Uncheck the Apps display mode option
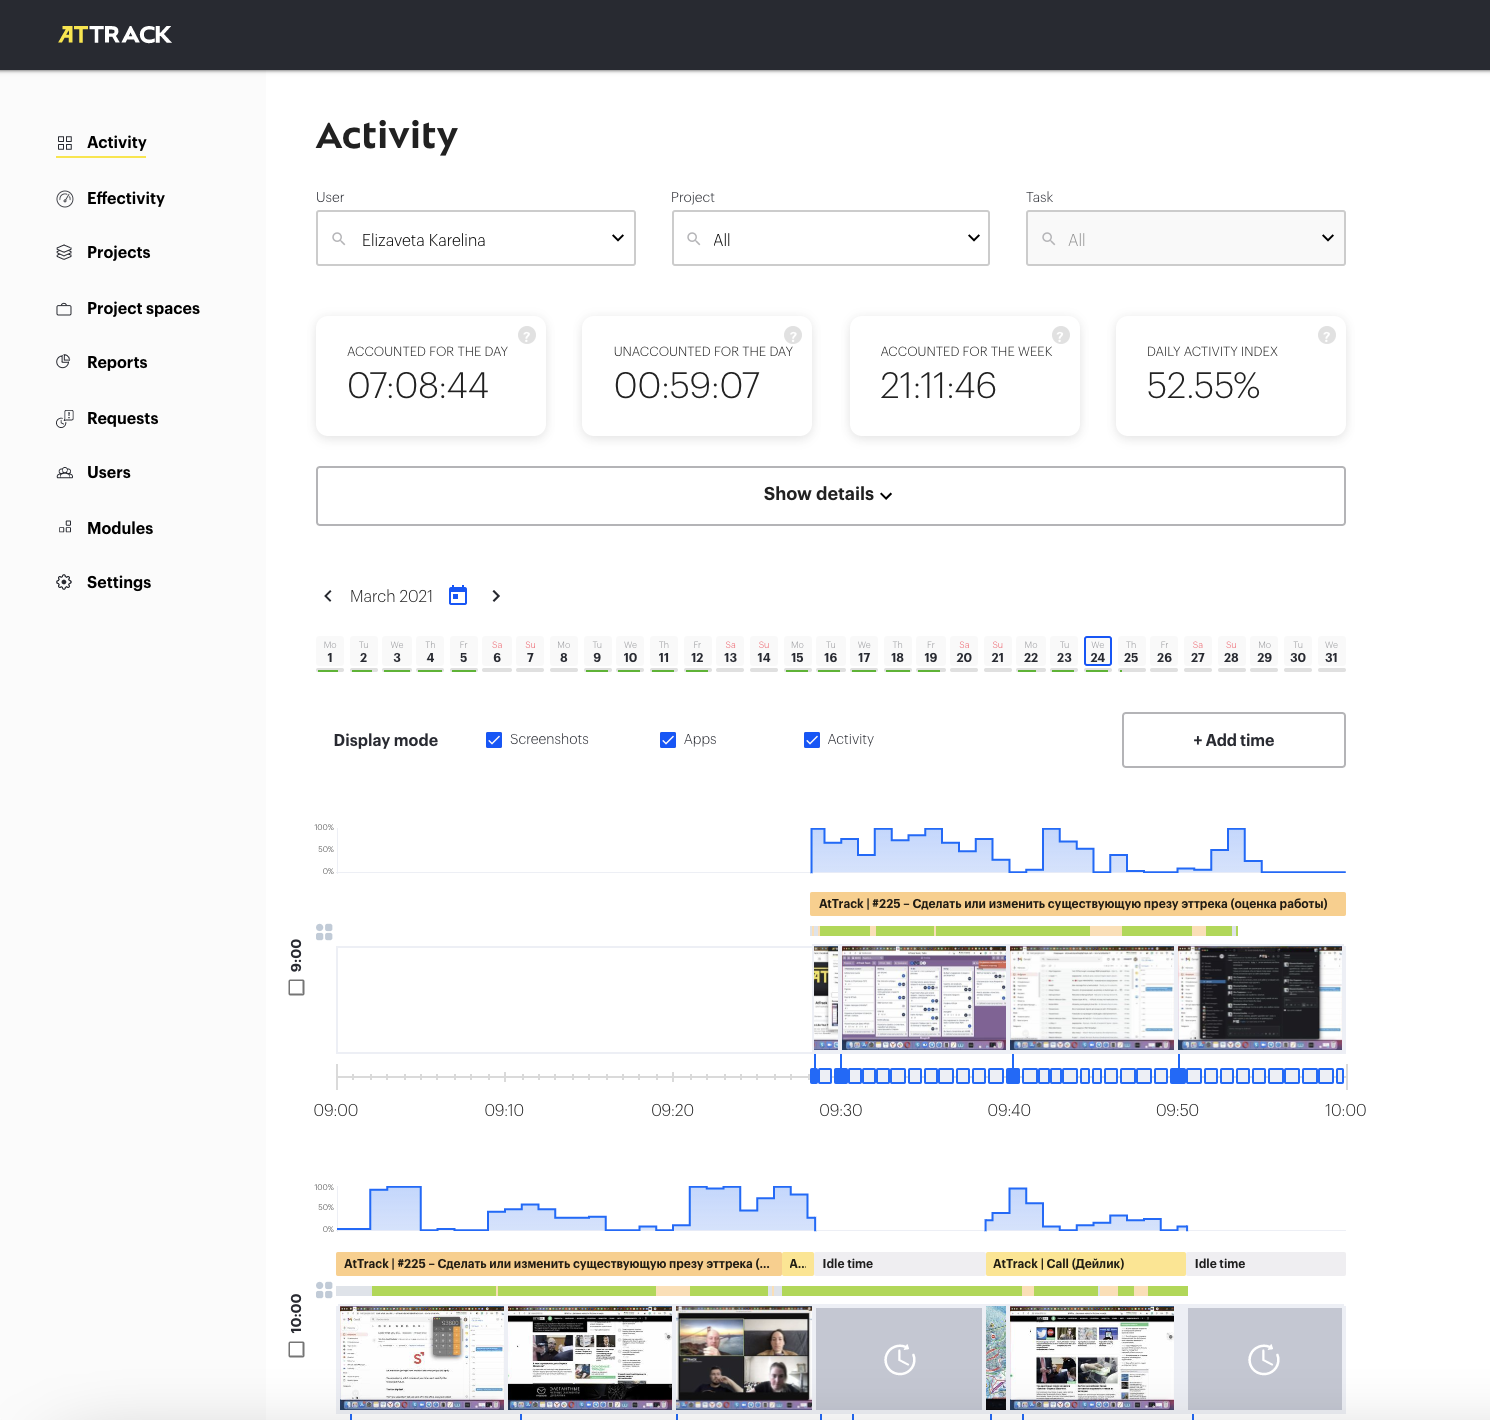The image size is (1490, 1420). 668,740
